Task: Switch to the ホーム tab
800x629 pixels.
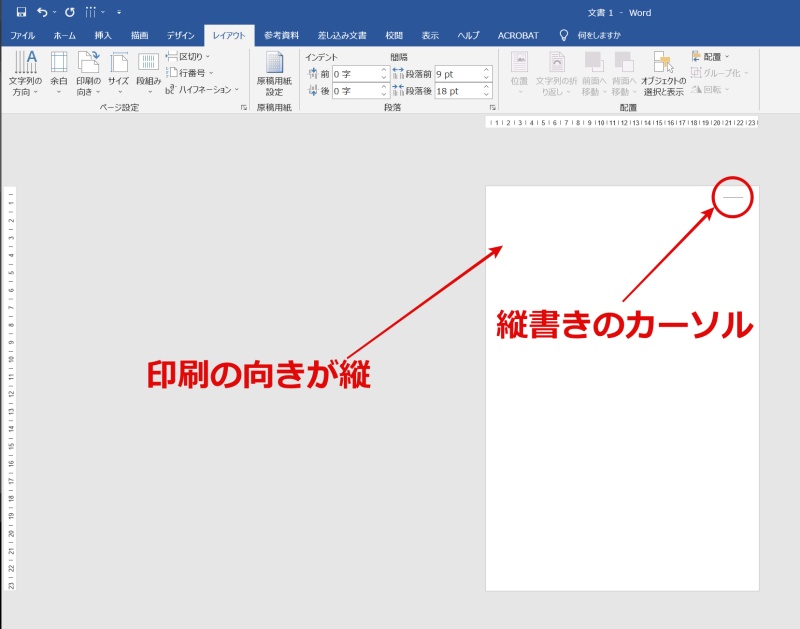Action: (64, 35)
